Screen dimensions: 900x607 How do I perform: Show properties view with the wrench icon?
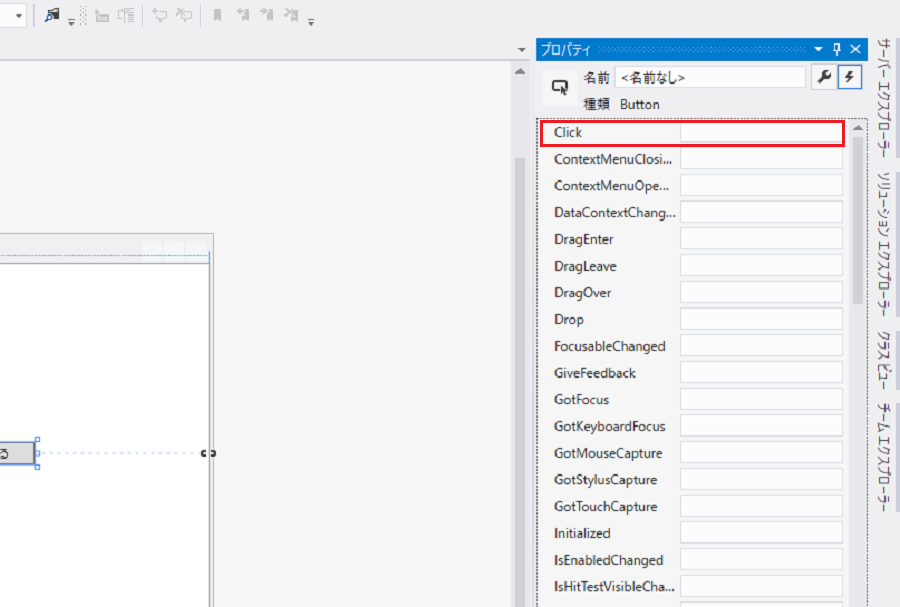824,77
